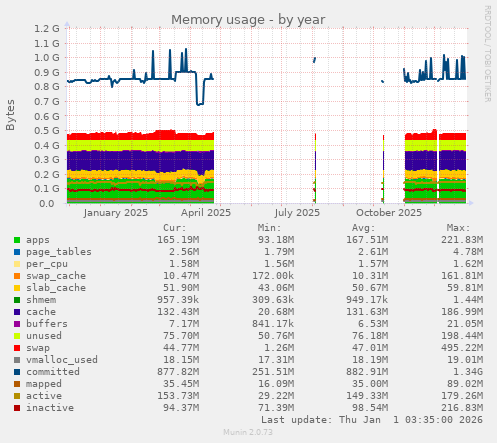
Task: Click the pale yellow per_cpu legend swatch
Action: coord(17,264)
